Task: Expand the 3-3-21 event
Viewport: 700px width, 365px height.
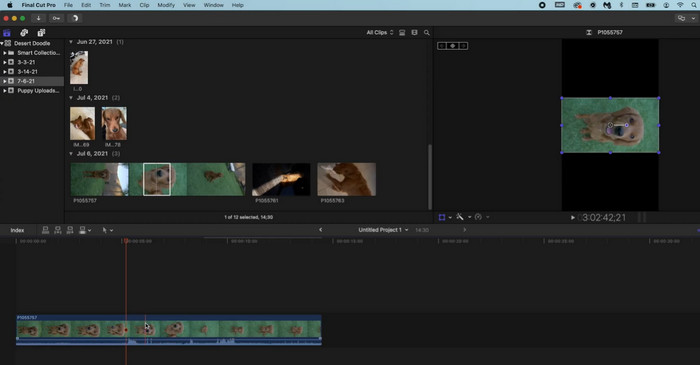Action: pyautogui.click(x=5, y=62)
